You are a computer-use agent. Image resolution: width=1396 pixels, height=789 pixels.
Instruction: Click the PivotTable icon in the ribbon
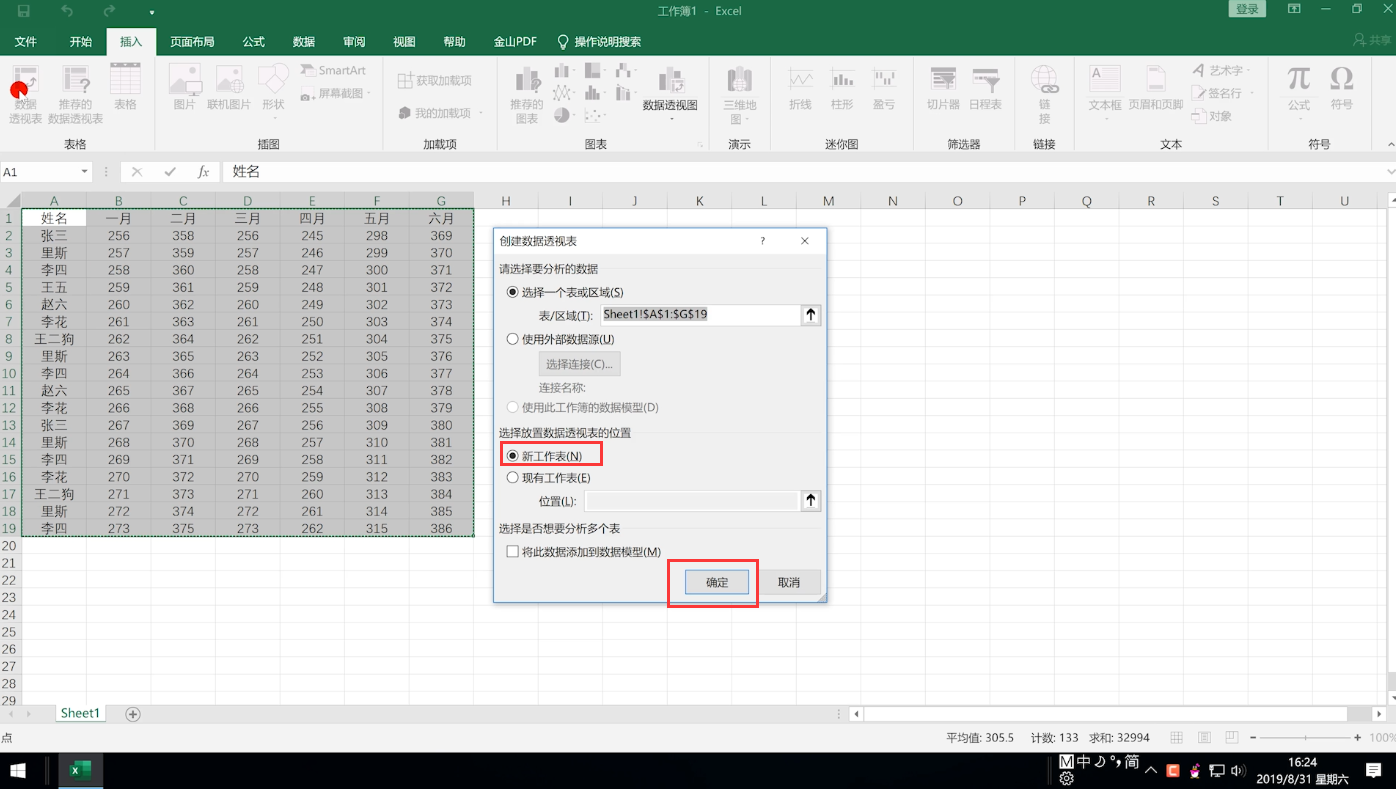click(25, 95)
